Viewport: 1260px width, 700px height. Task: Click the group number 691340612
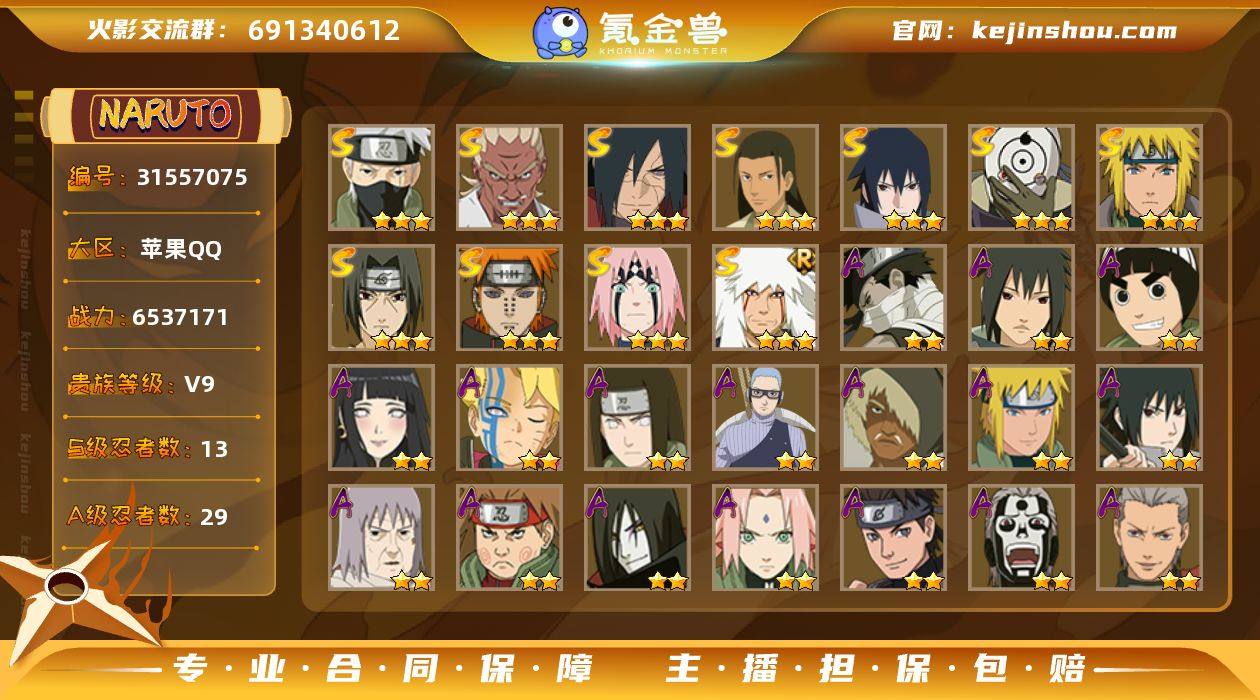click(324, 30)
